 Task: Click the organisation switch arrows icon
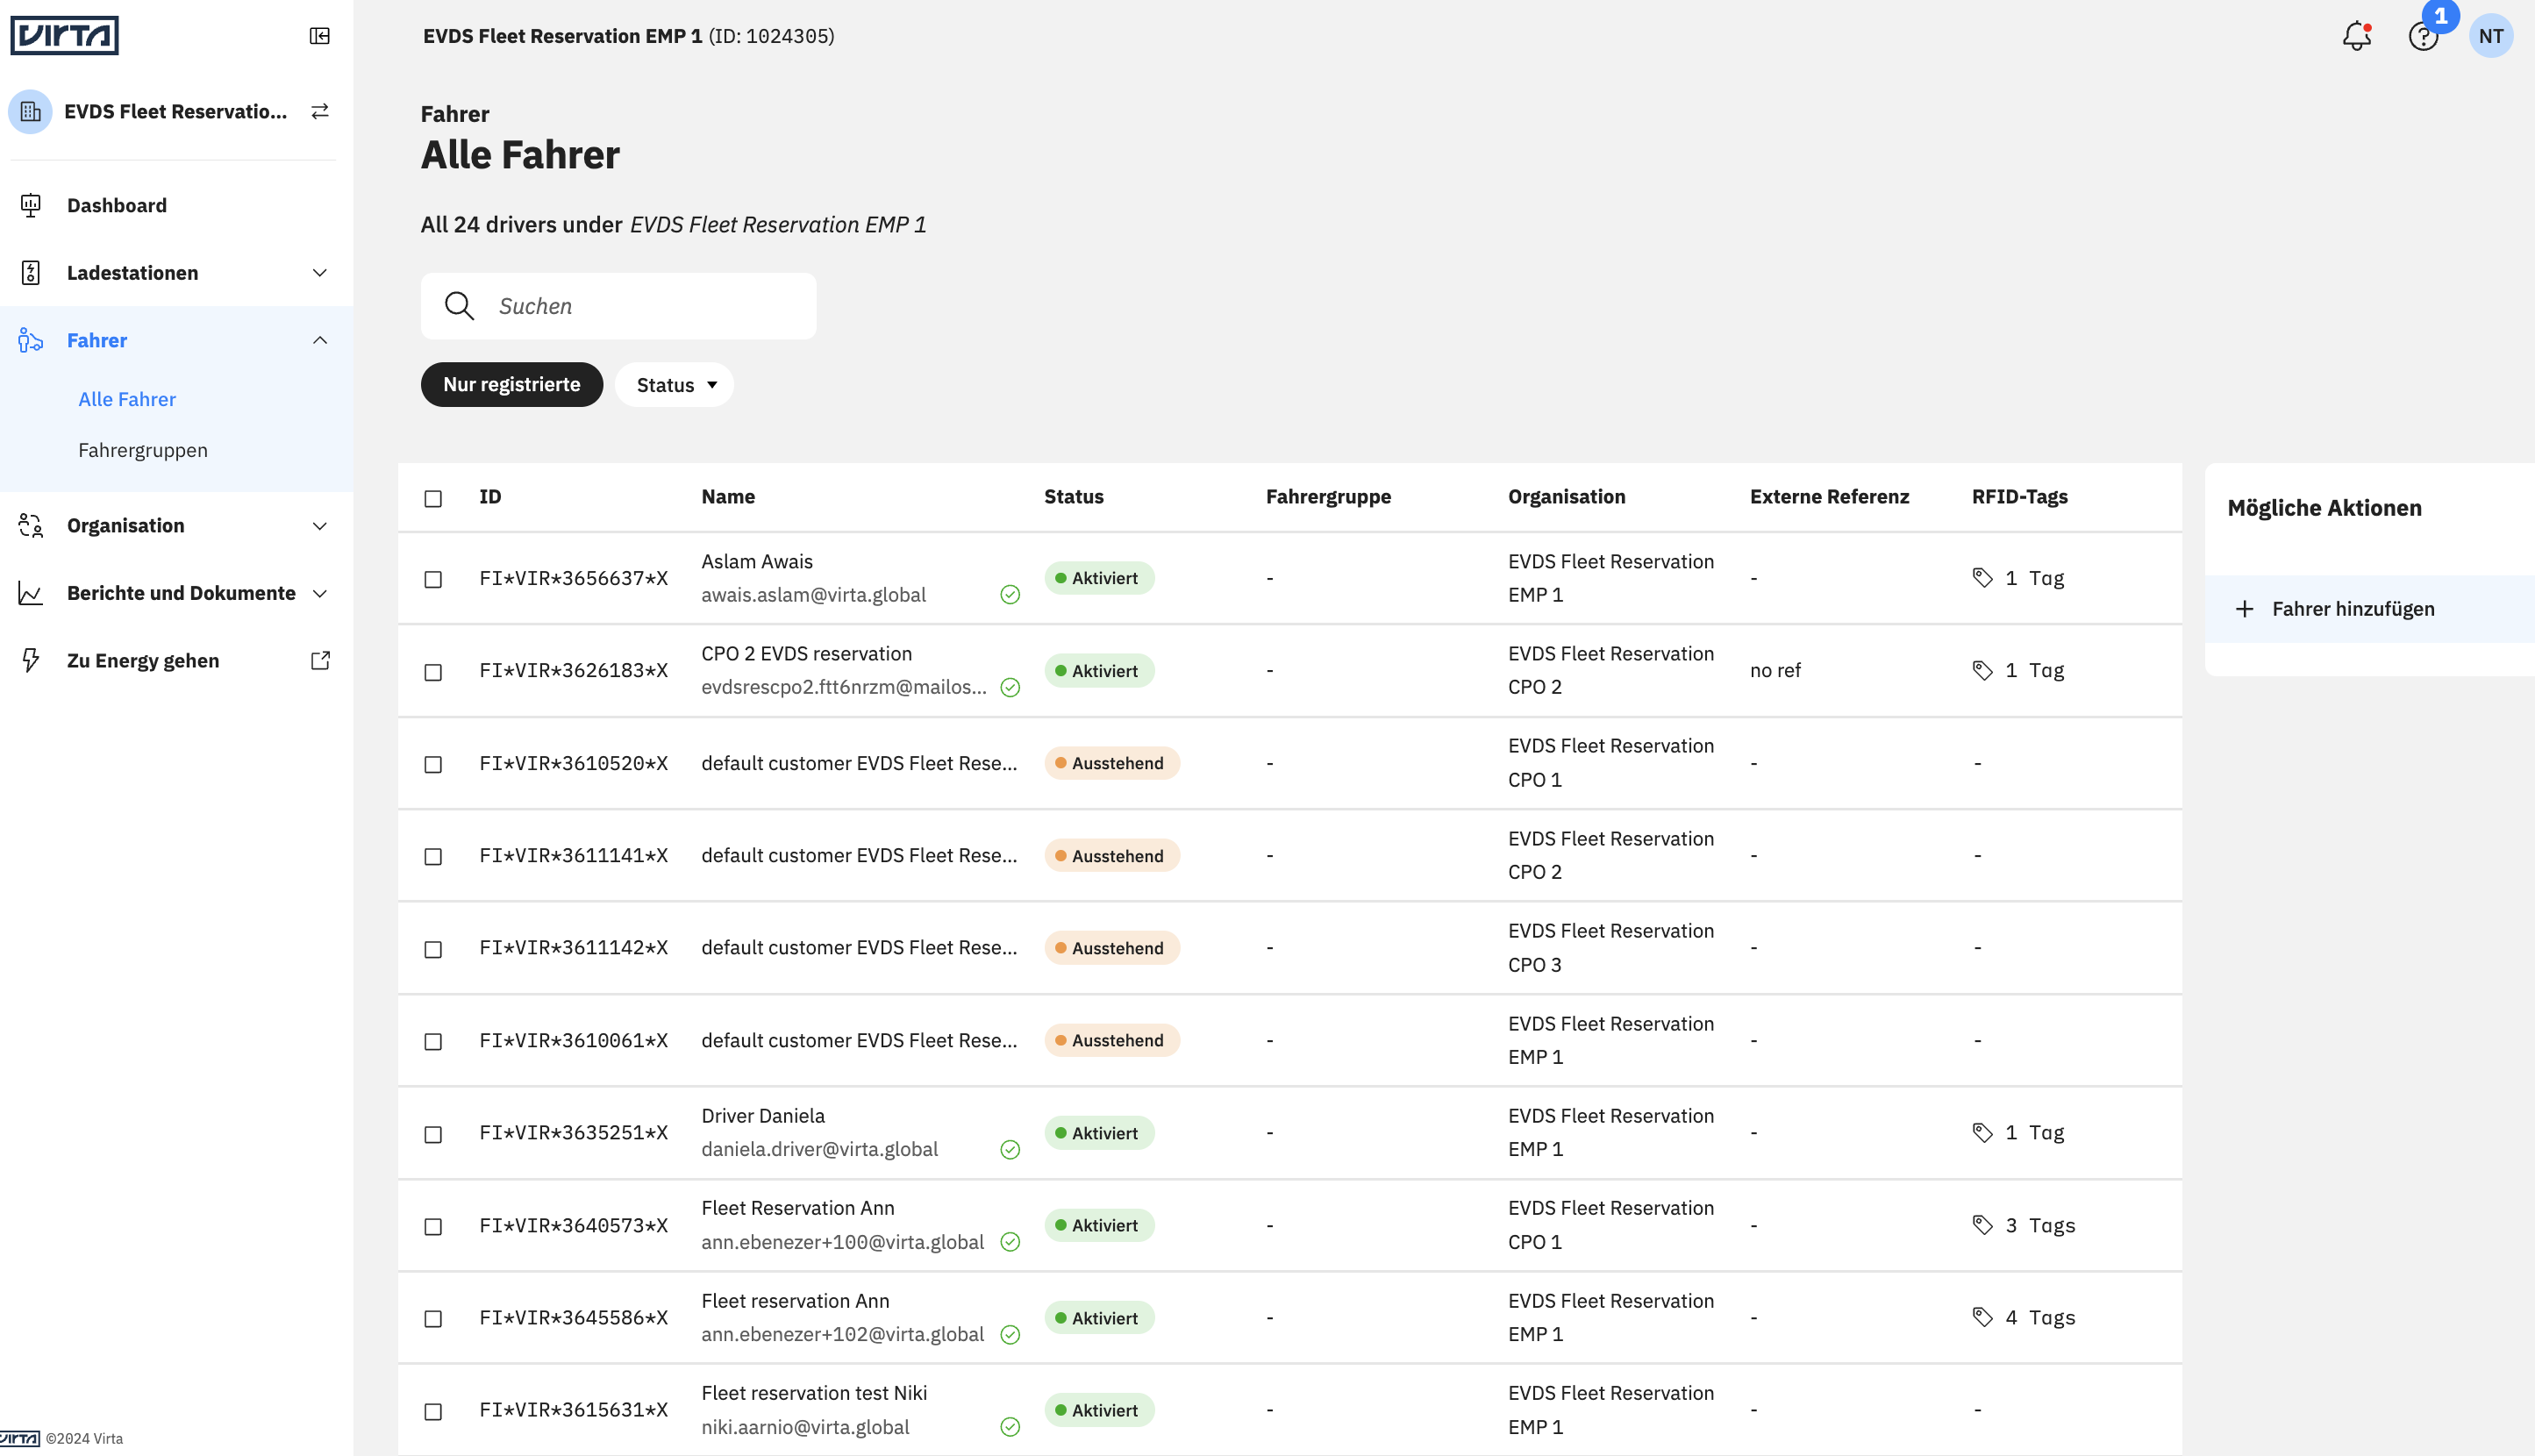(x=320, y=111)
